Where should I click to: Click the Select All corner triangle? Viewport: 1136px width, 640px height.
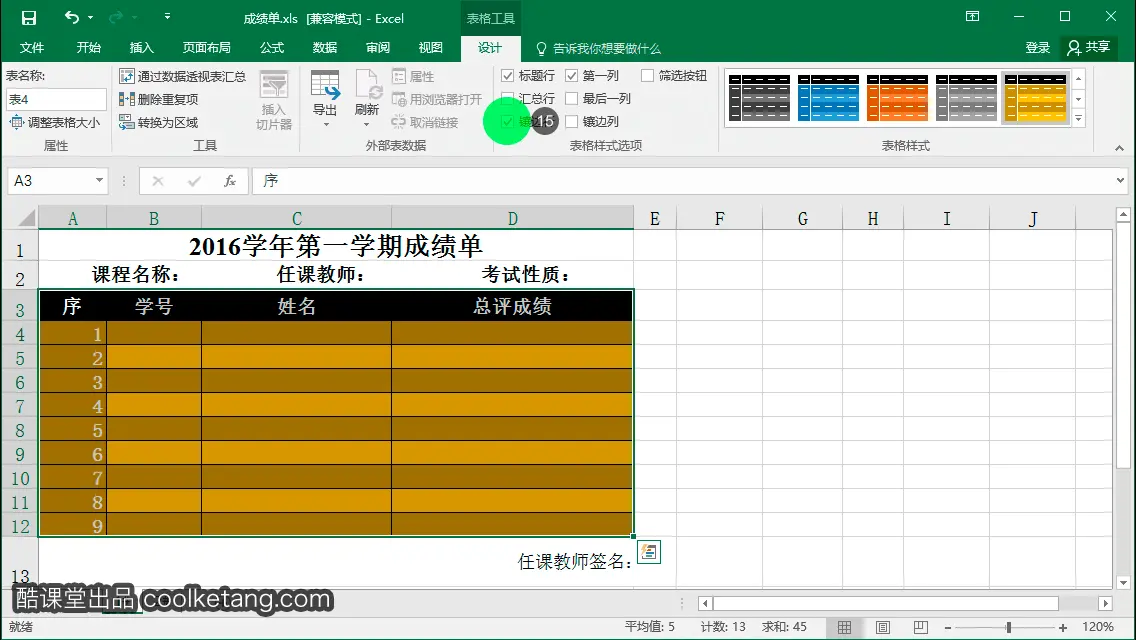[x=26, y=217]
